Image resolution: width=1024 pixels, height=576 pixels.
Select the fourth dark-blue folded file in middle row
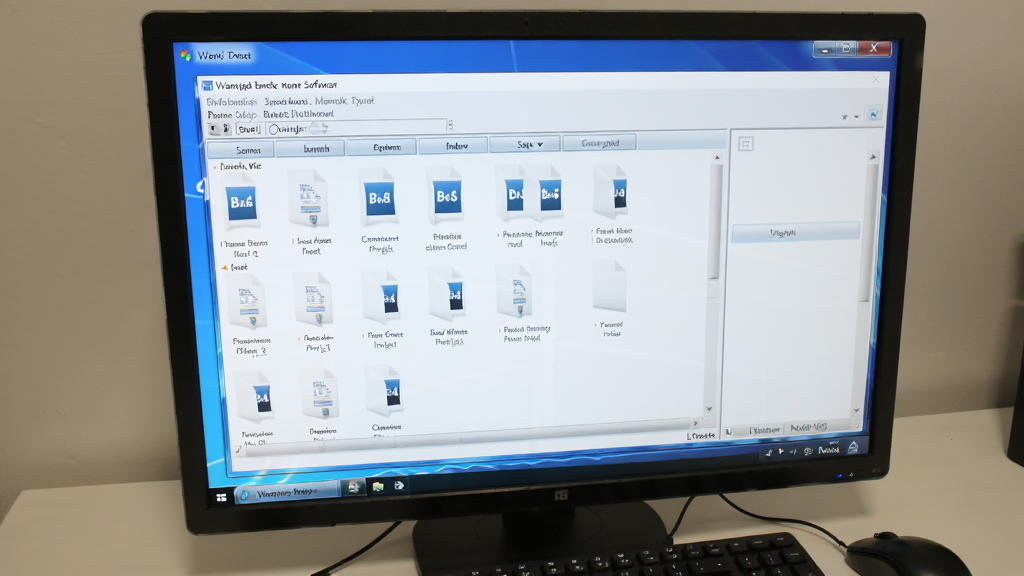pyautogui.click(x=448, y=295)
